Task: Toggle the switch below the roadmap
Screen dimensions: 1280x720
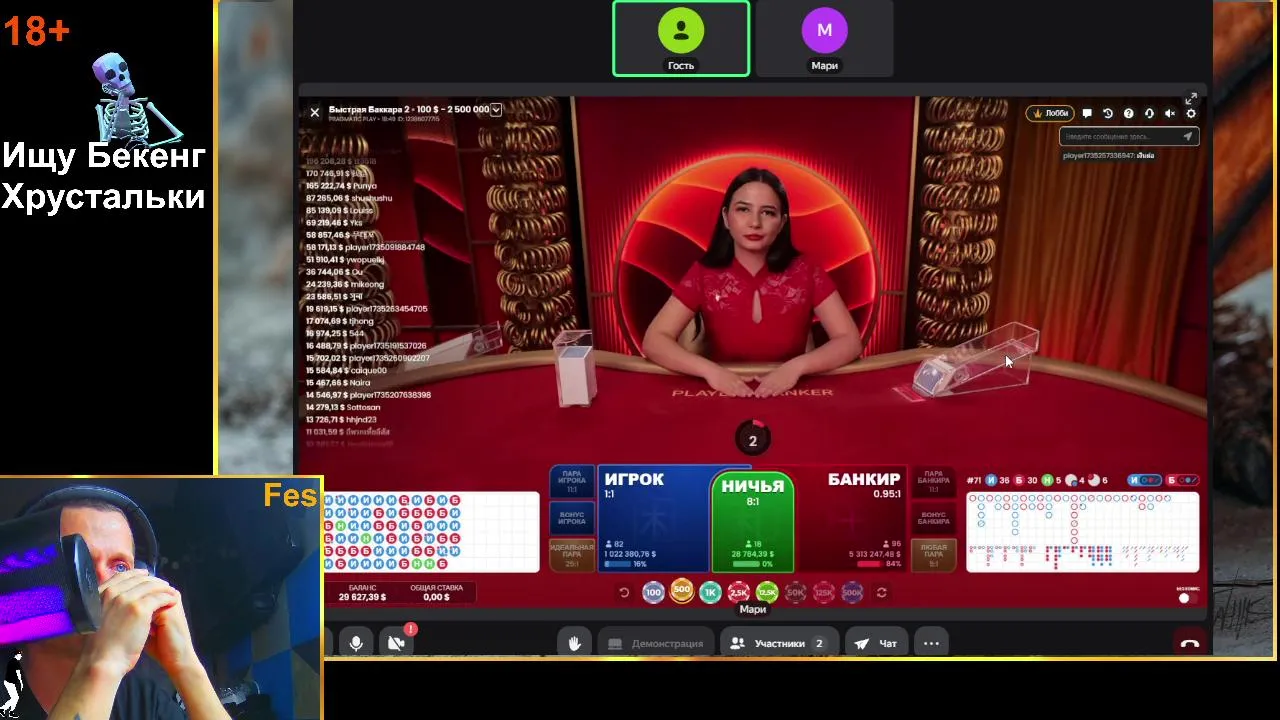Action: (x=1186, y=597)
